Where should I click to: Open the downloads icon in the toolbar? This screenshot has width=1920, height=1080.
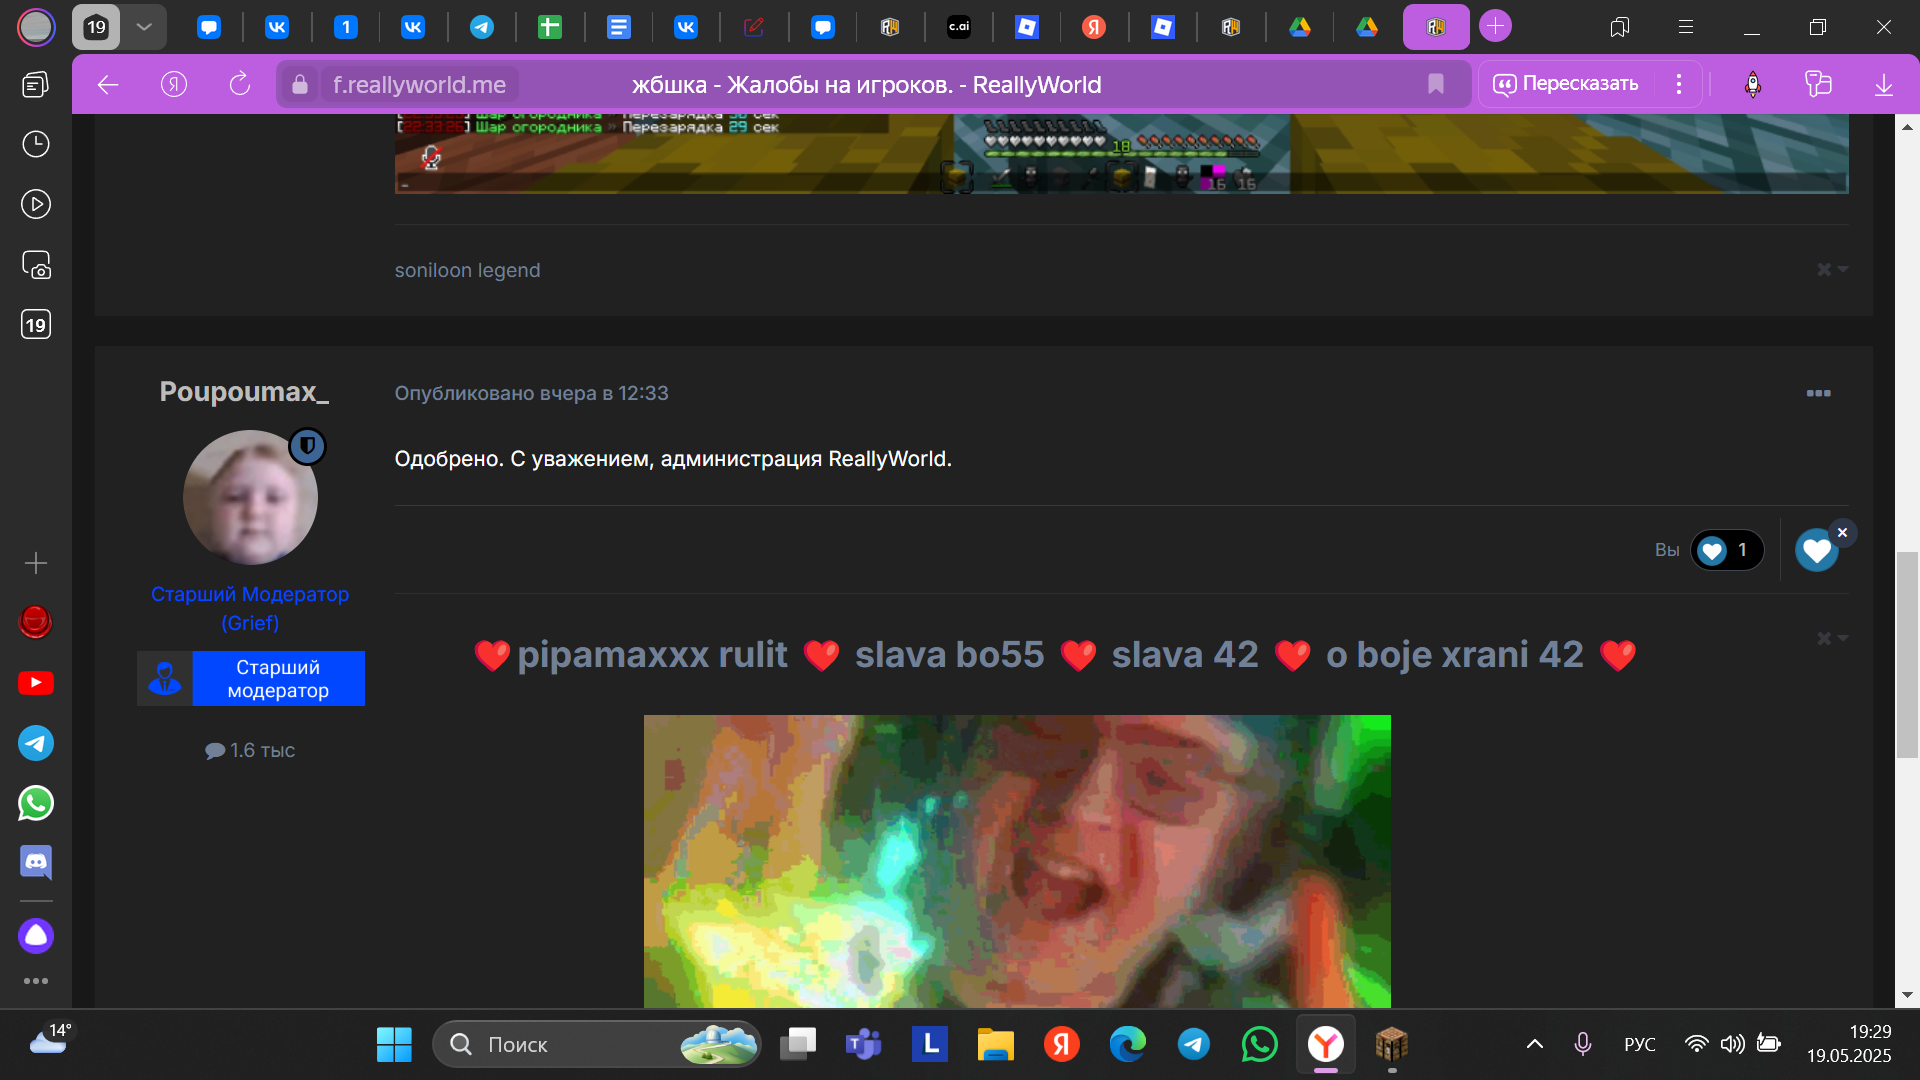(1884, 85)
